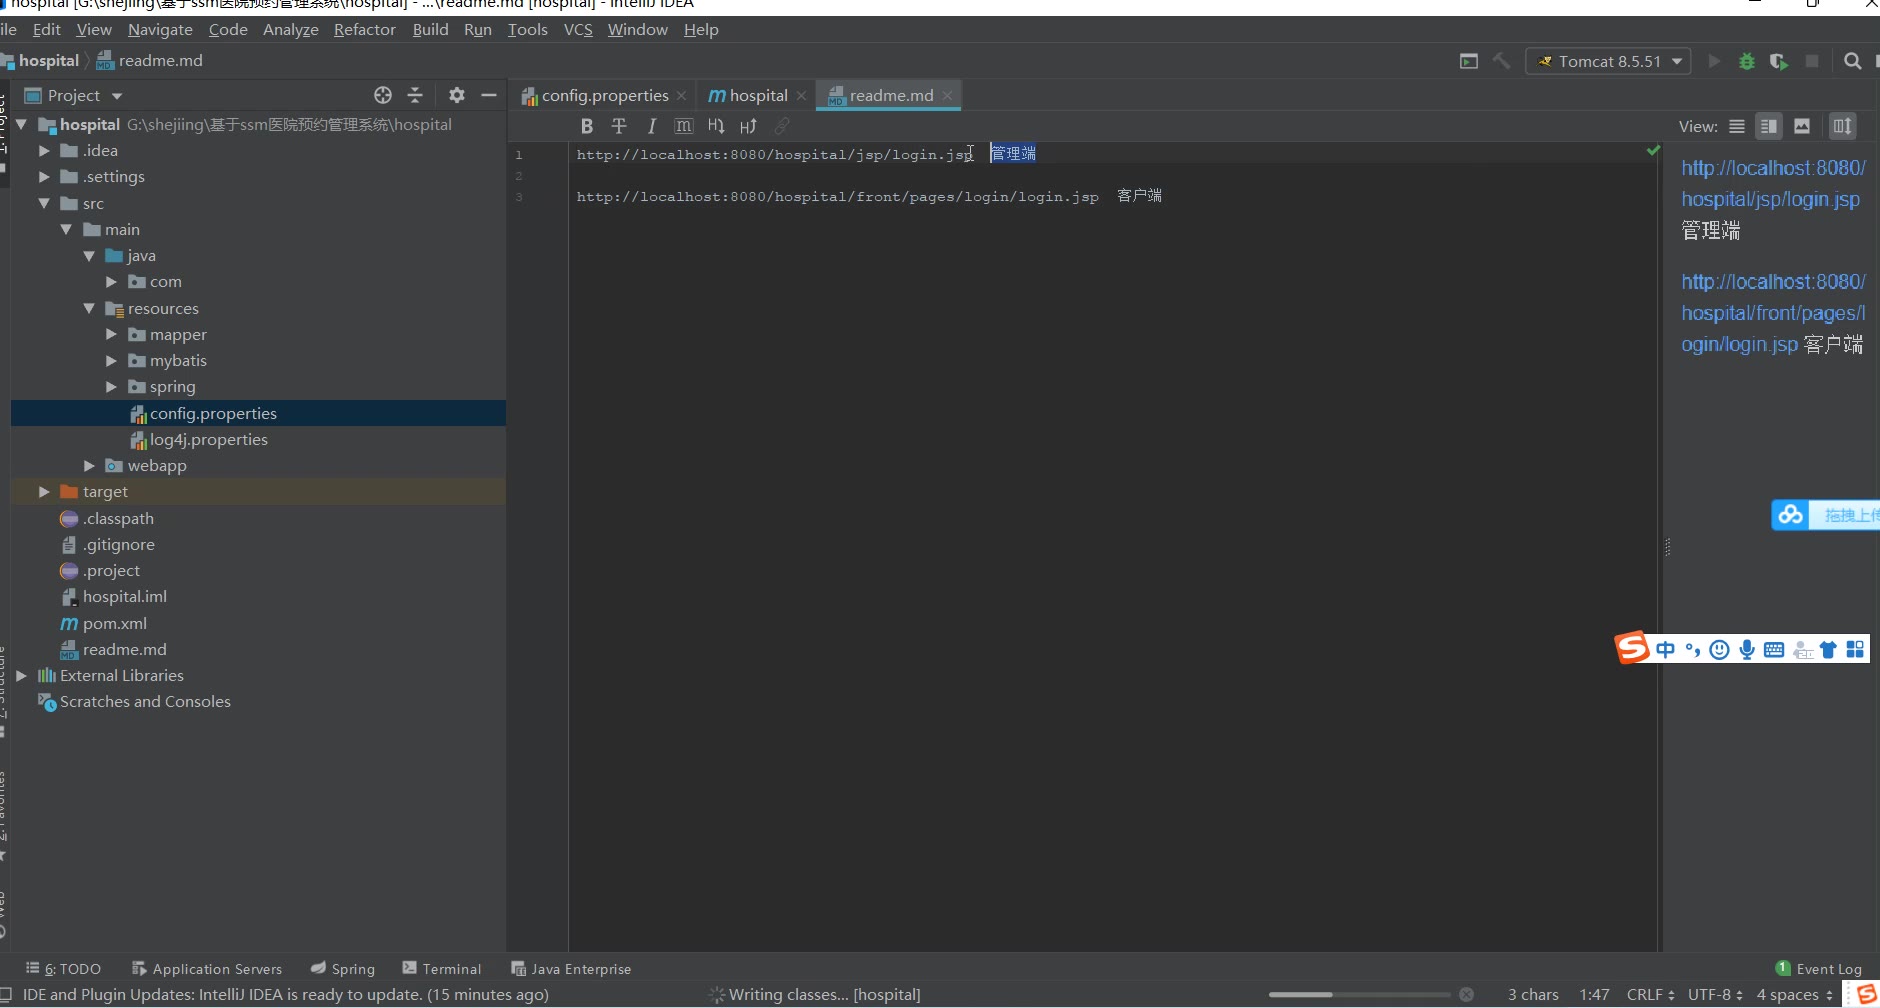Open the Event Log
The width and height of the screenshot is (1880, 1008).
(x=1819, y=969)
